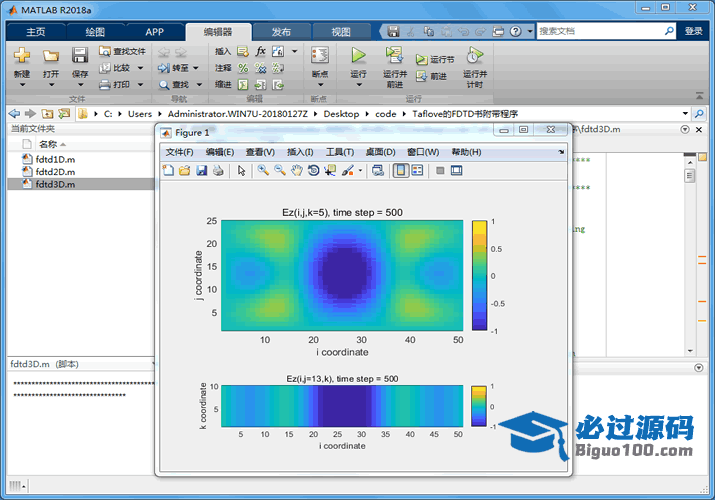Click the comment percent icon

(243, 68)
